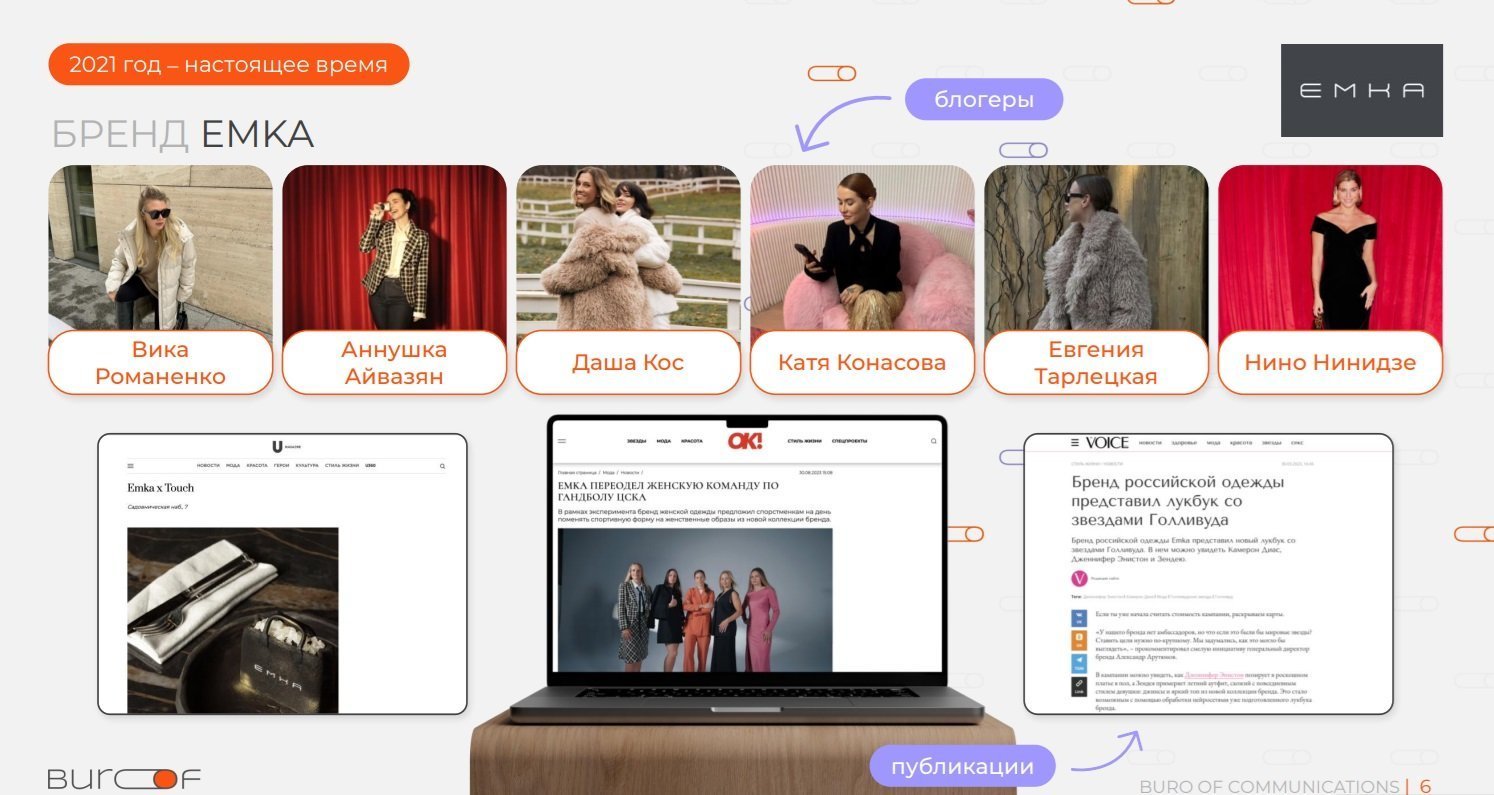
Task: Click the 2021 год – настоящее время badge
Action: pos(229,64)
